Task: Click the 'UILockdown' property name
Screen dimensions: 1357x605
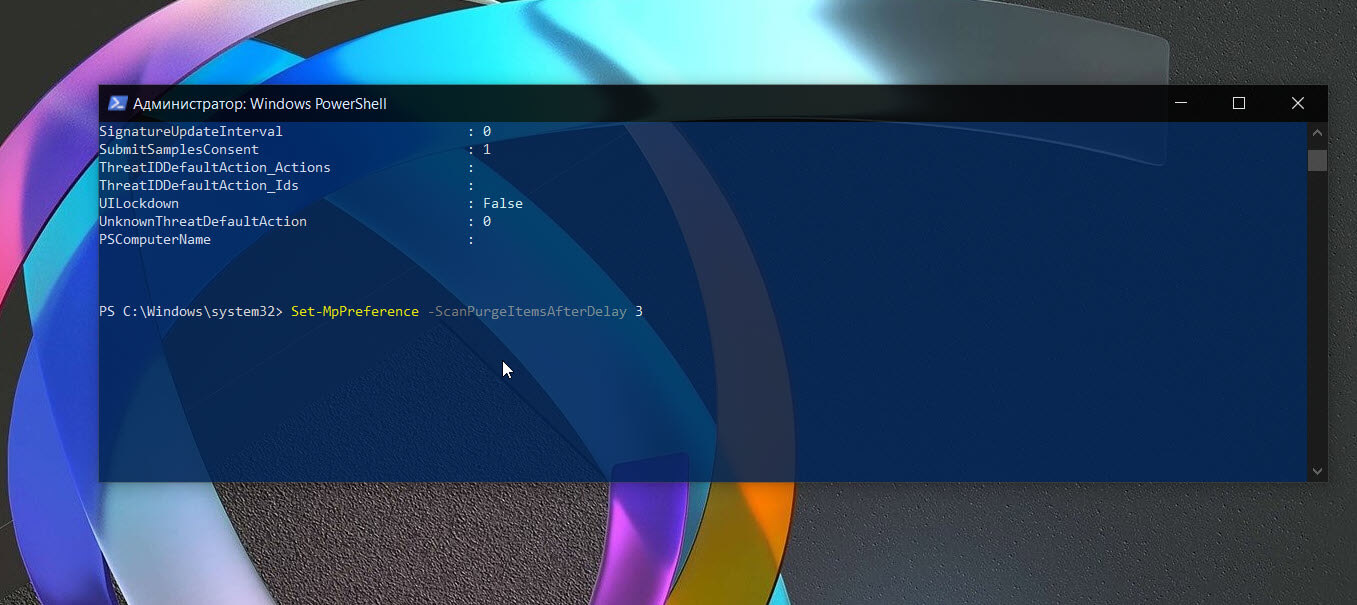Action: click(x=139, y=204)
